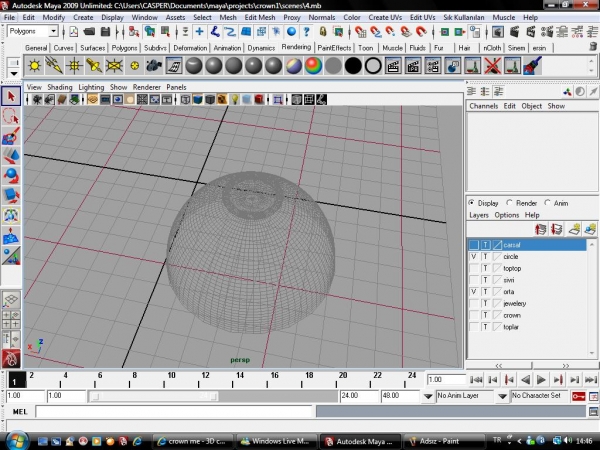Screen dimensions: 600x450
Task: Click the MEL command line input field
Action: click(174, 412)
